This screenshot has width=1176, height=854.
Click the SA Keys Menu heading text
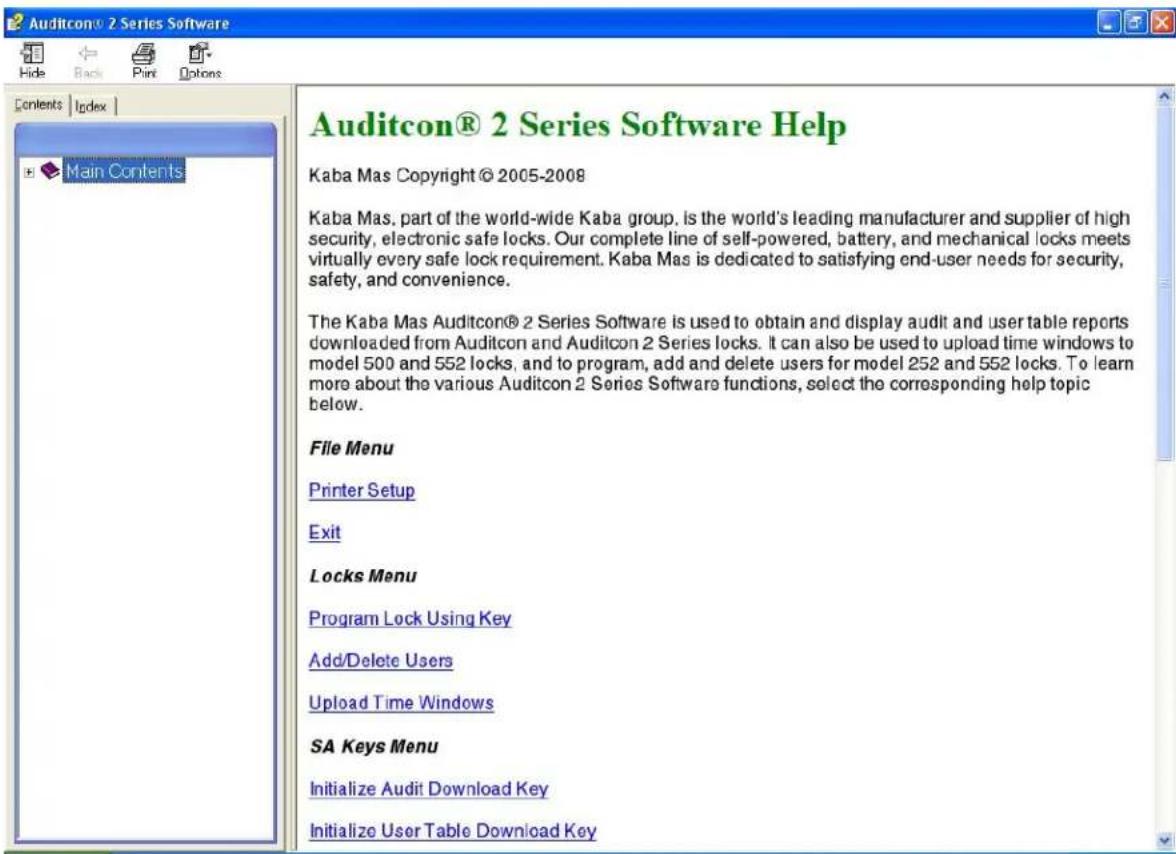pyautogui.click(x=374, y=746)
